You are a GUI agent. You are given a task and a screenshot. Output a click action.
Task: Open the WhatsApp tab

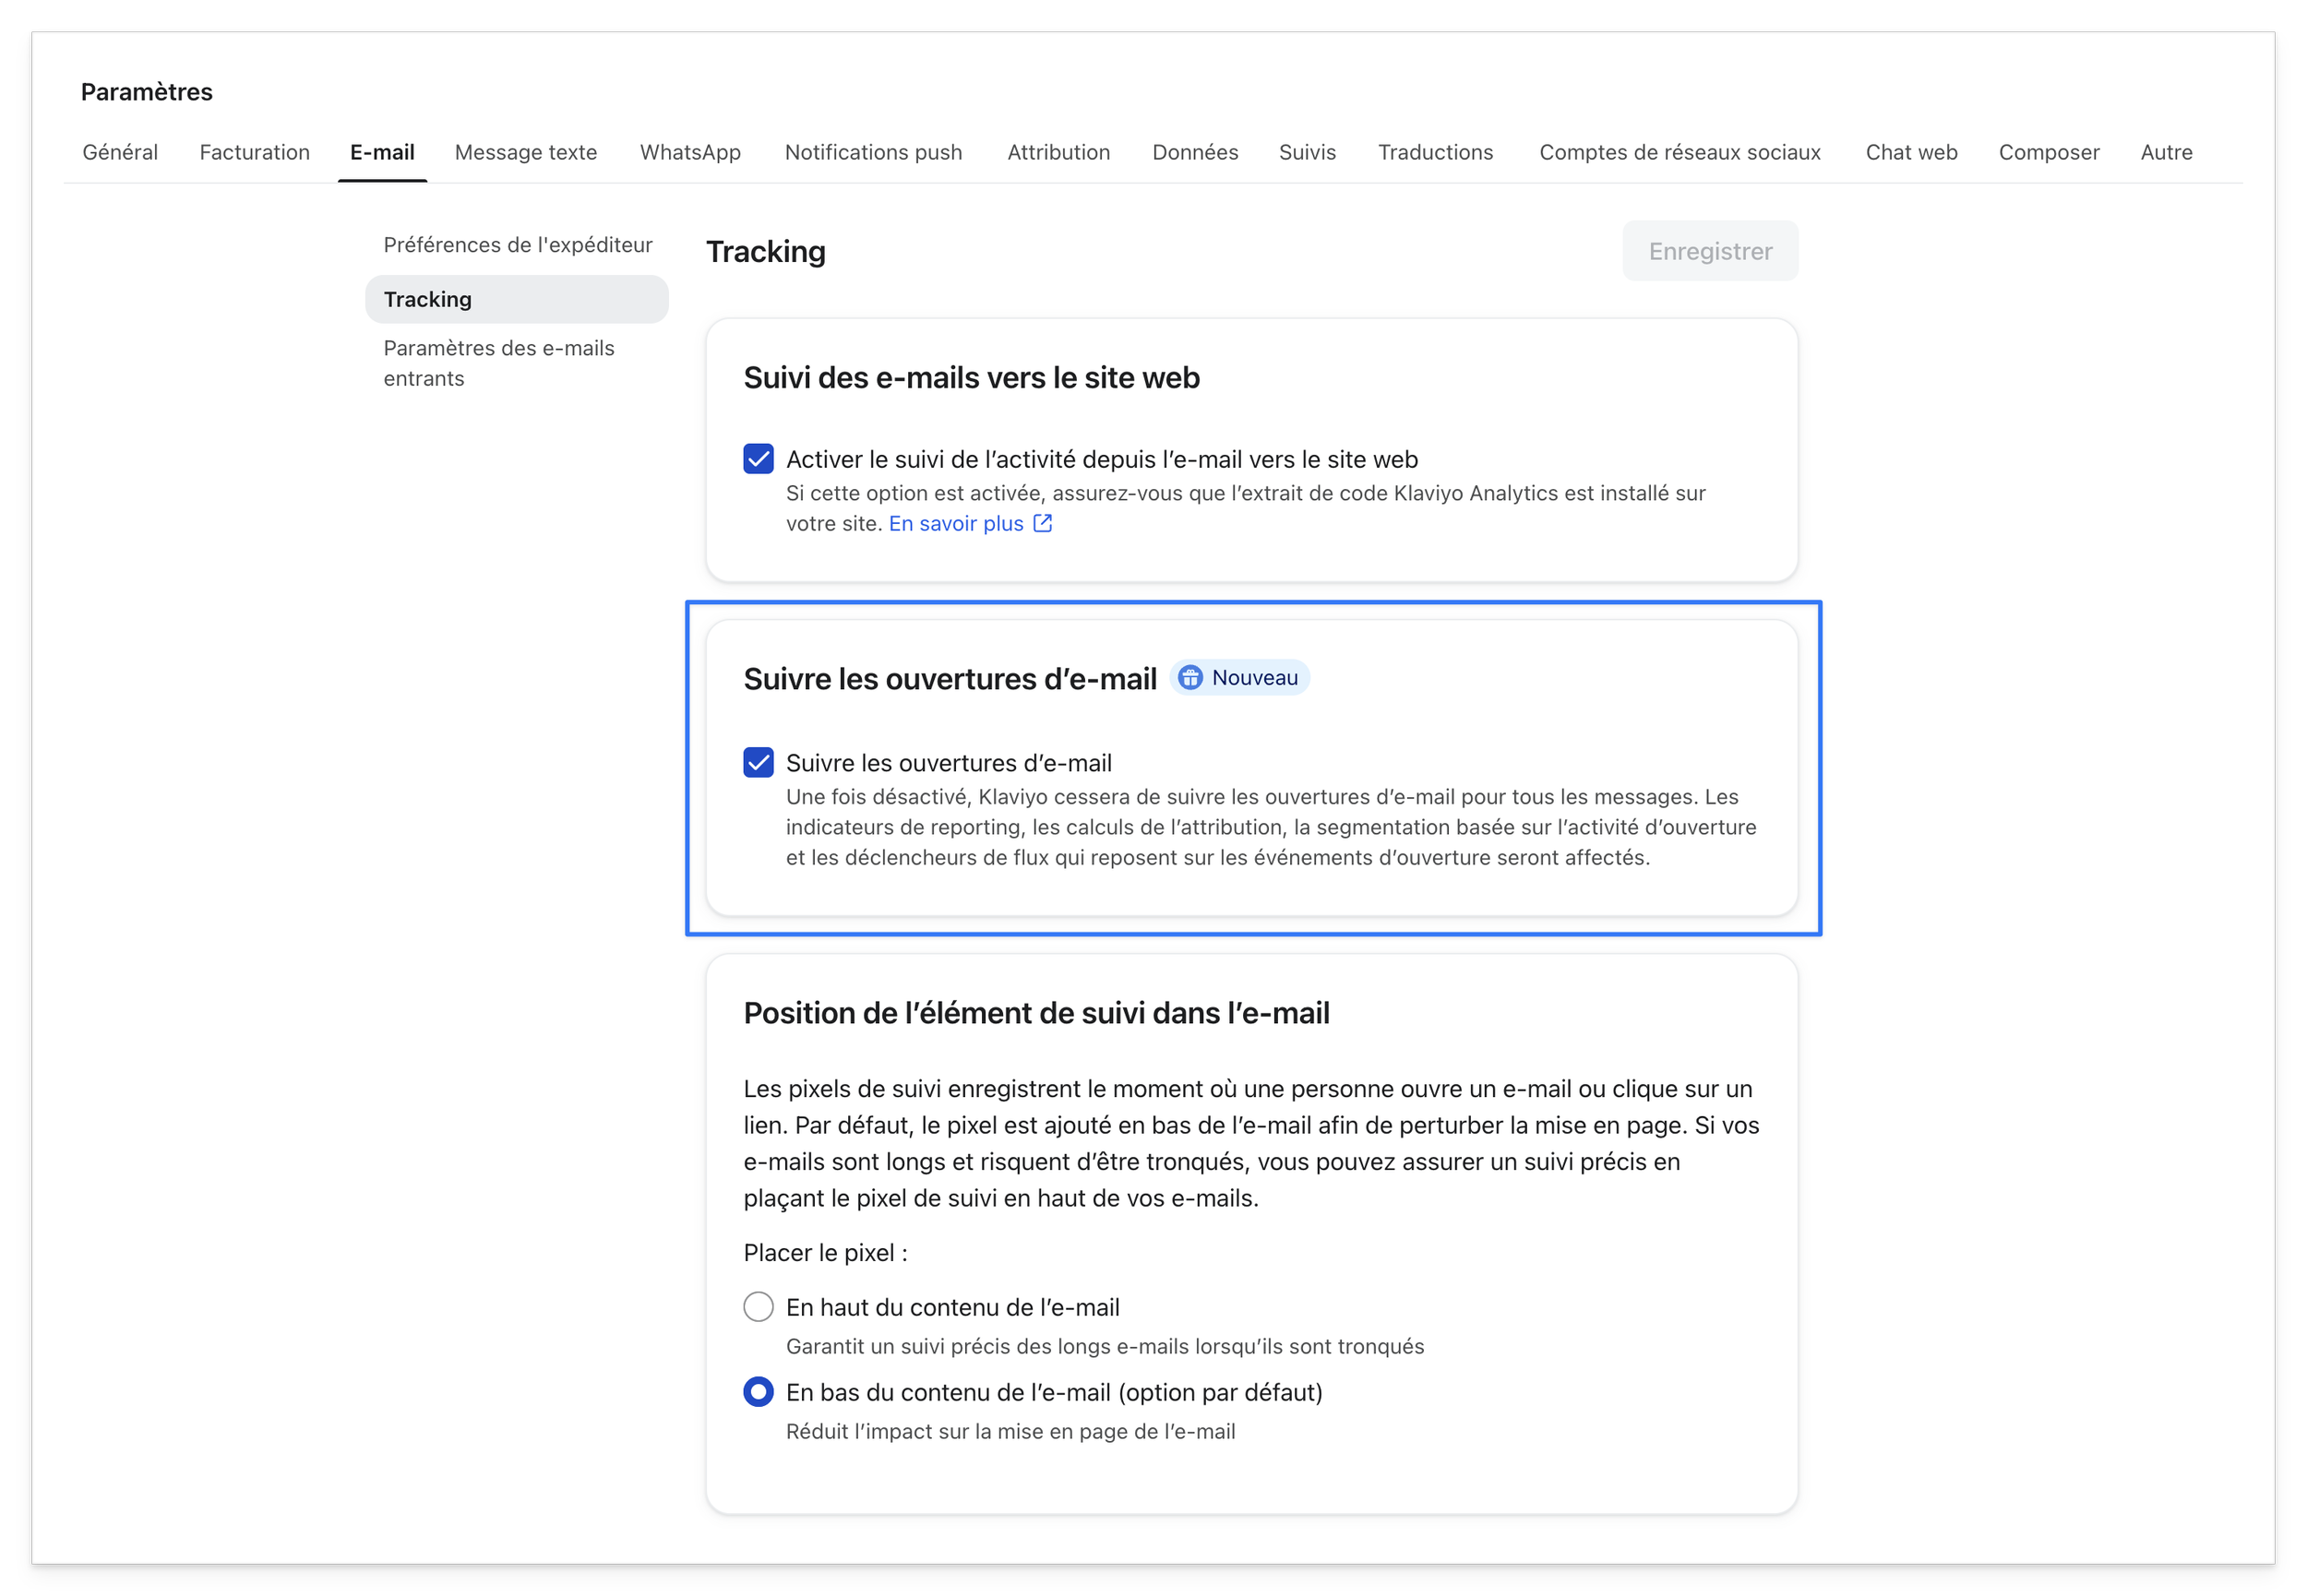click(x=690, y=152)
